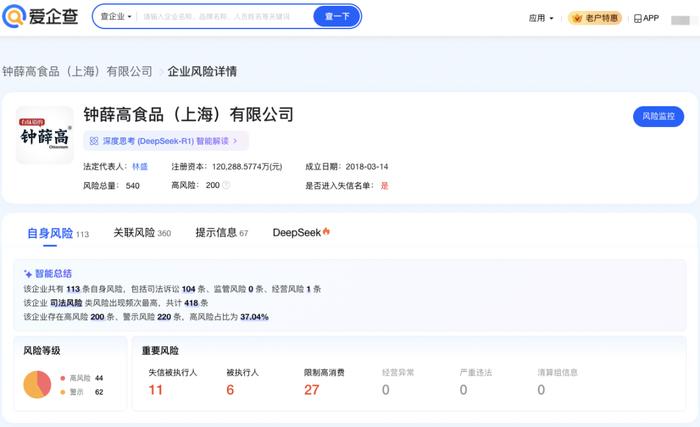Click the 高风险 44 legend item
Screen dimensions: 700x427
tap(82, 378)
